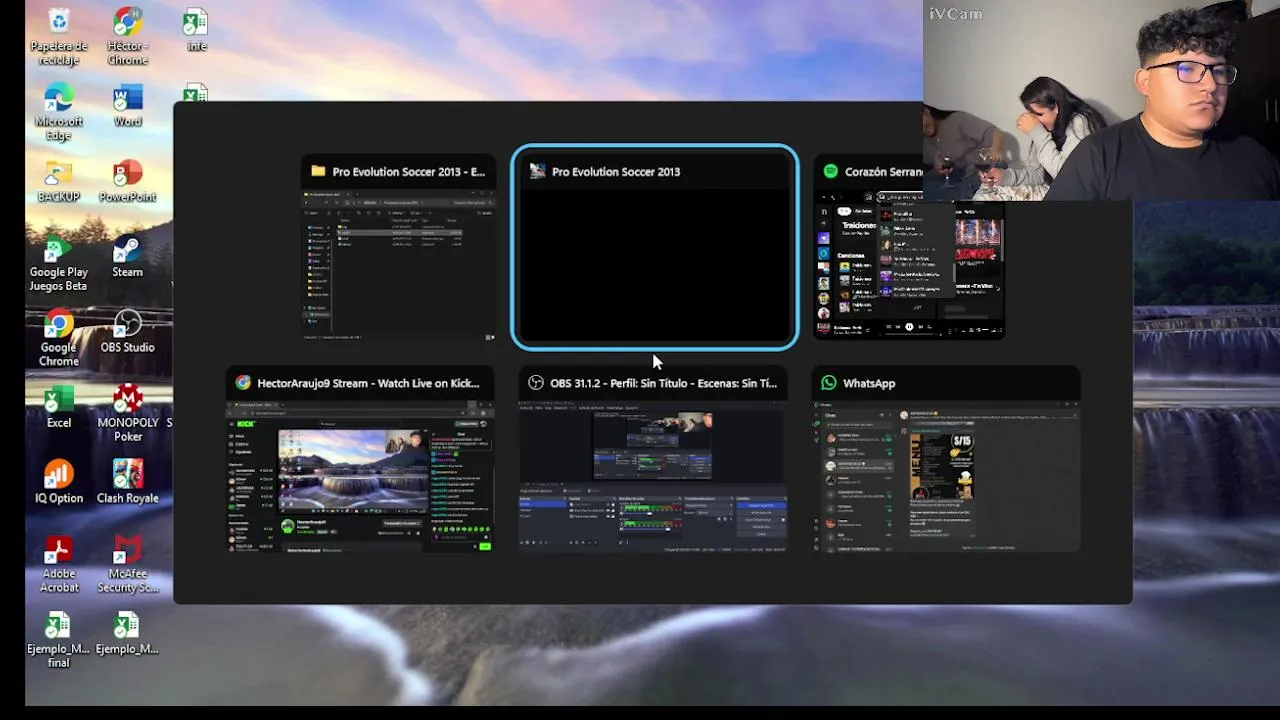
Task: Open the Google Chrome desktop shortcut
Action: [x=59, y=338]
